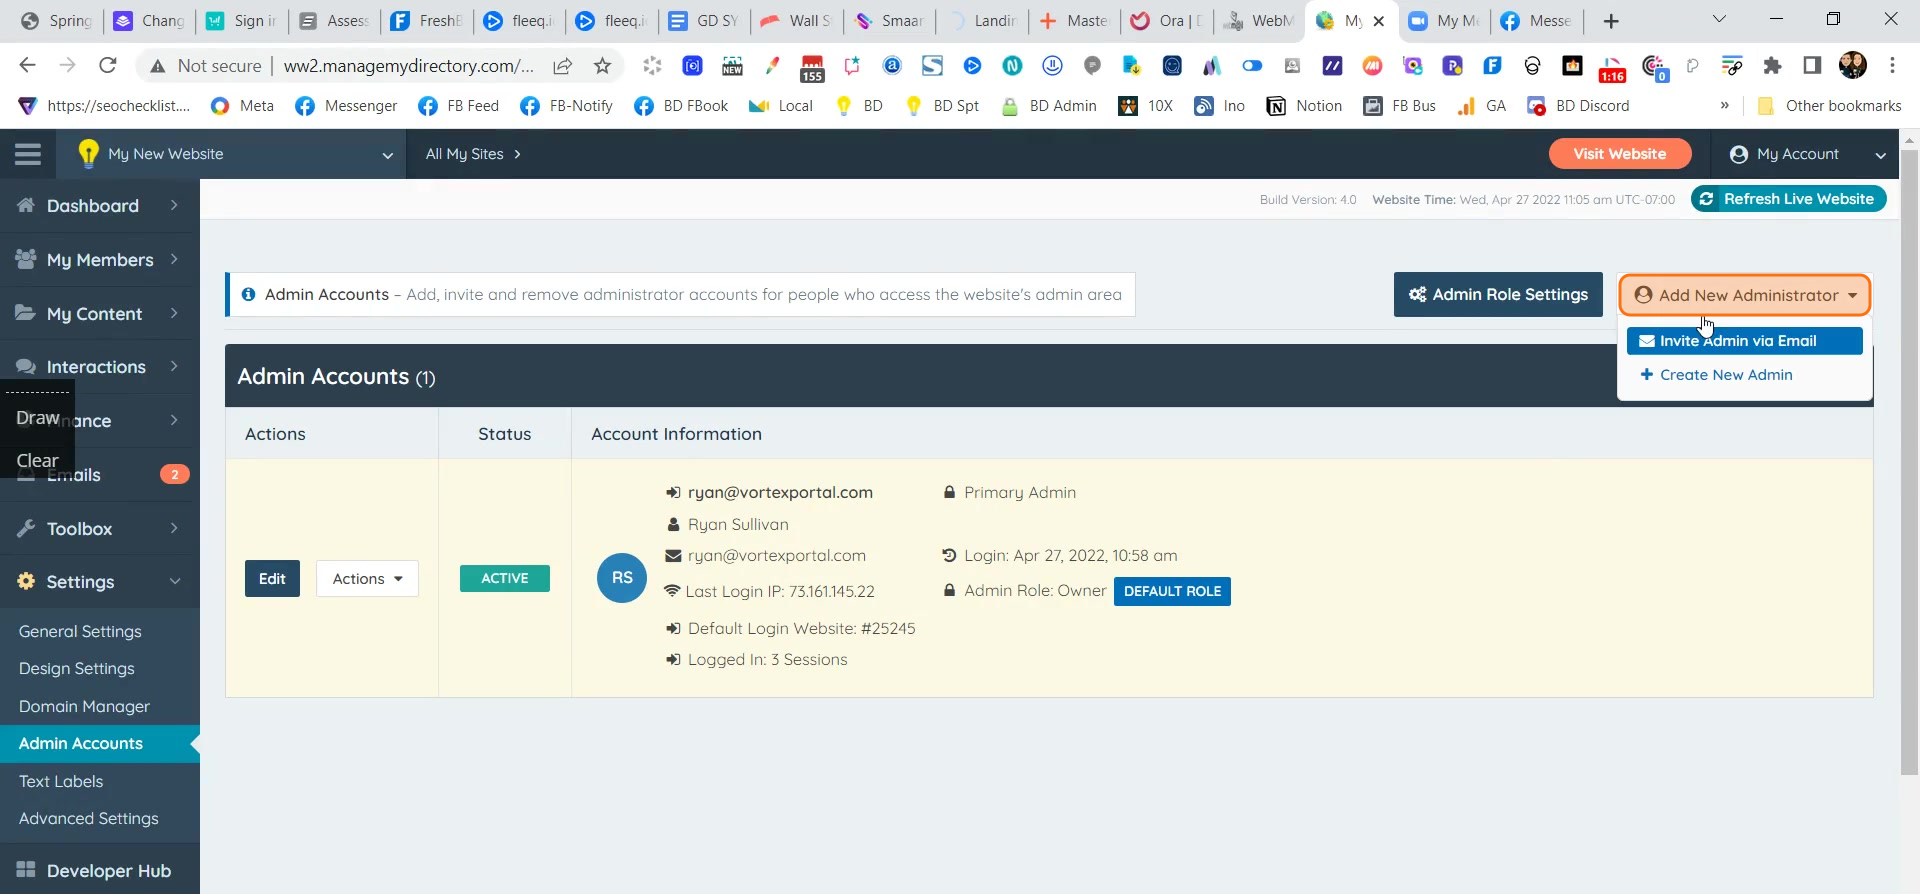Collapse the Settings sidebar section
The width and height of the screenshot is (1920, 894).
pos(100,582)
